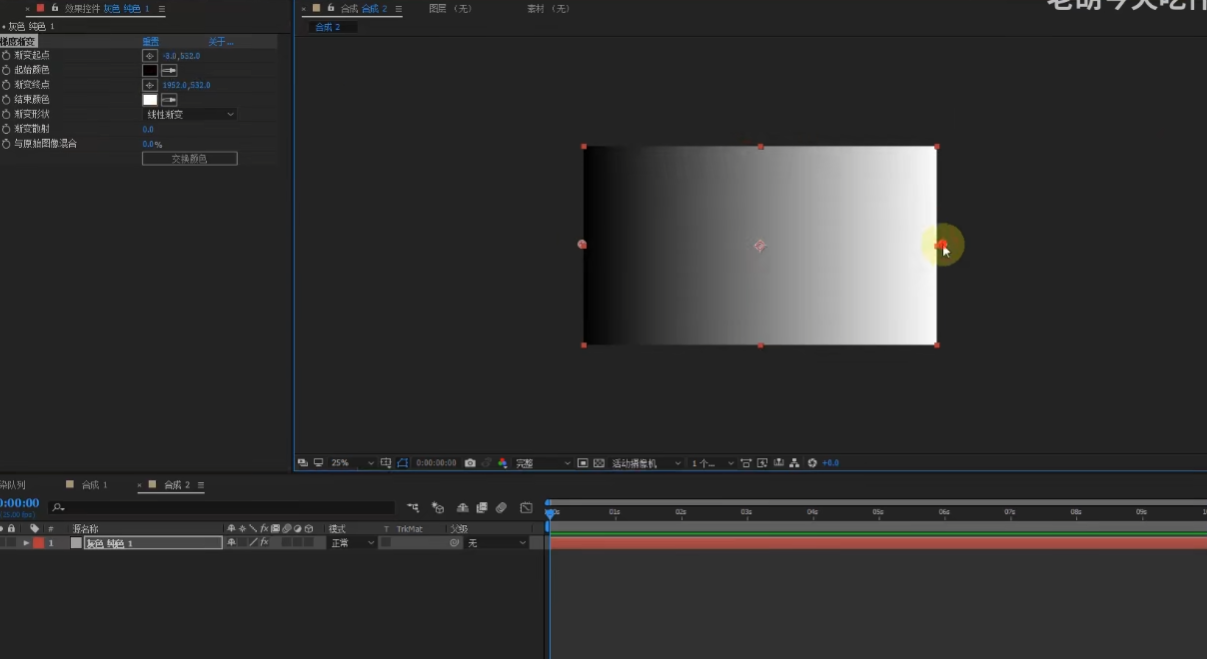Toggle stopwatch for 起始颜色

[x=6, y=70]
